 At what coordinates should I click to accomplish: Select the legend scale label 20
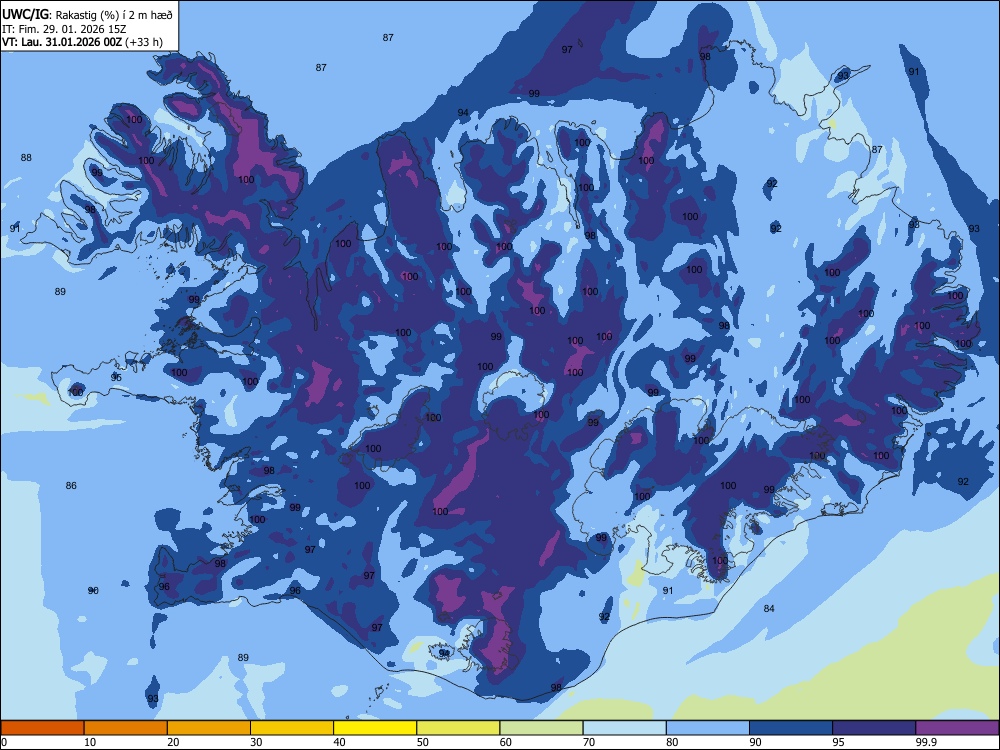pos(173,742)
